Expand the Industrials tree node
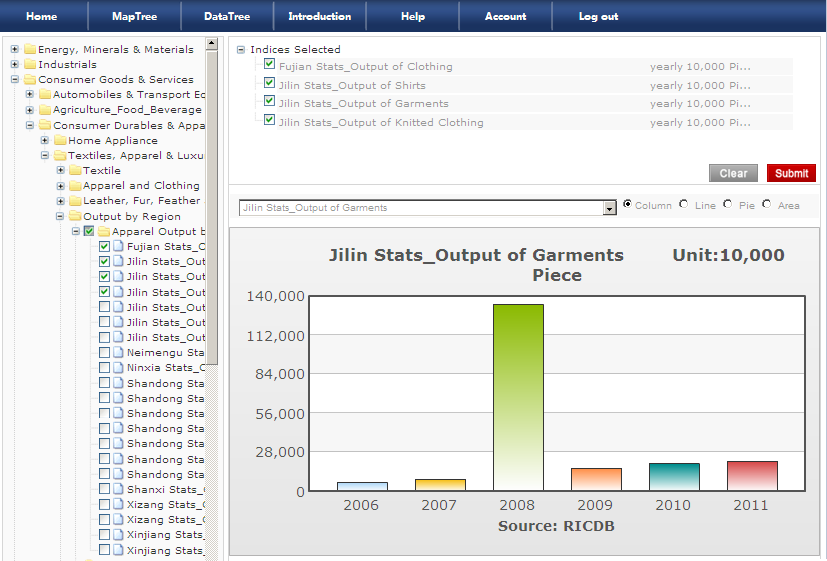 coord(15,64)
